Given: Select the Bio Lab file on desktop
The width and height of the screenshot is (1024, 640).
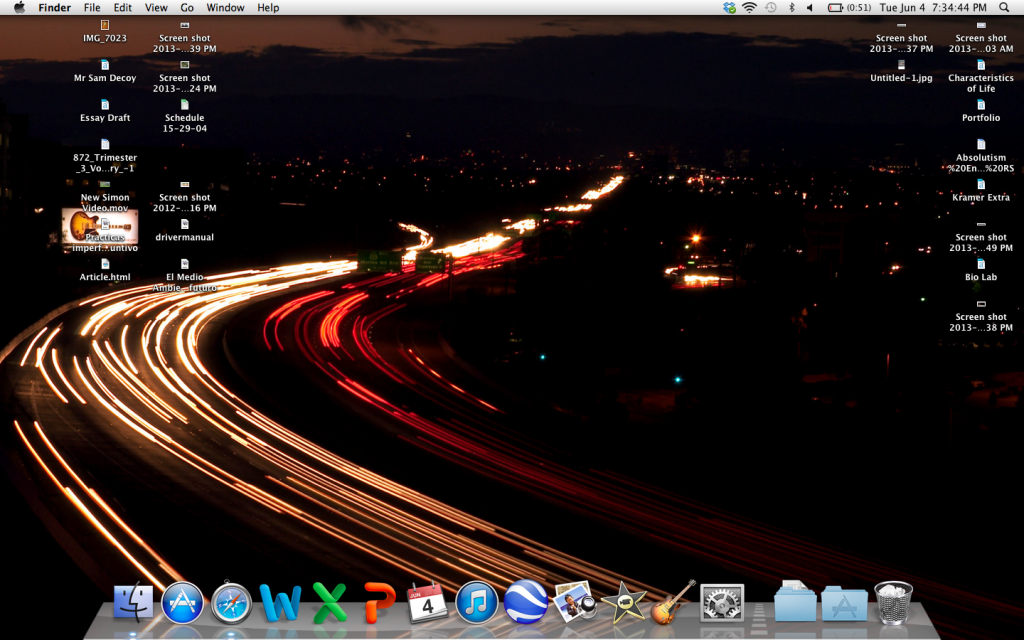Looking at the screenshot, I should click(x=981, y=270).
